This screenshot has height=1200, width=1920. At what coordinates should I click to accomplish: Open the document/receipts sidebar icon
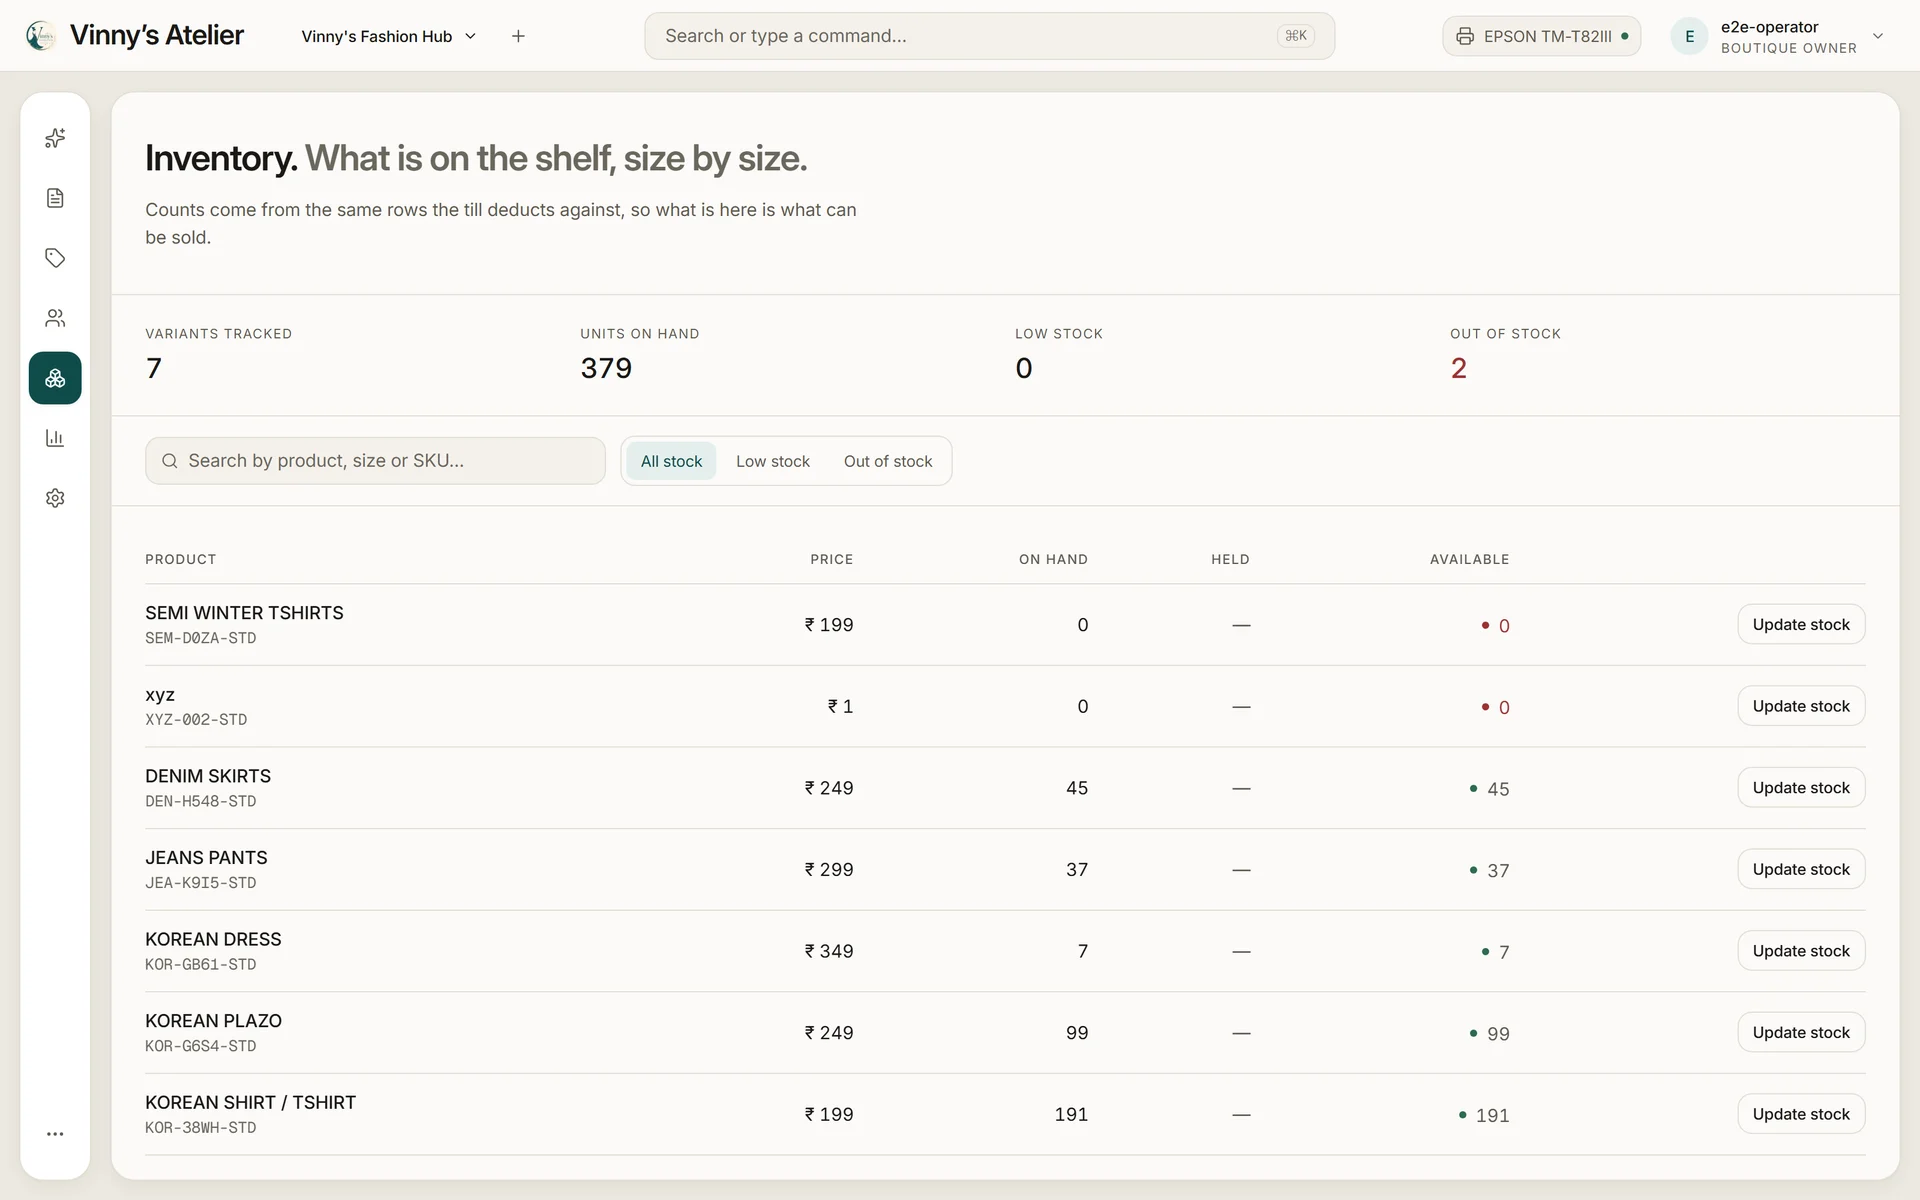point(55,198)
